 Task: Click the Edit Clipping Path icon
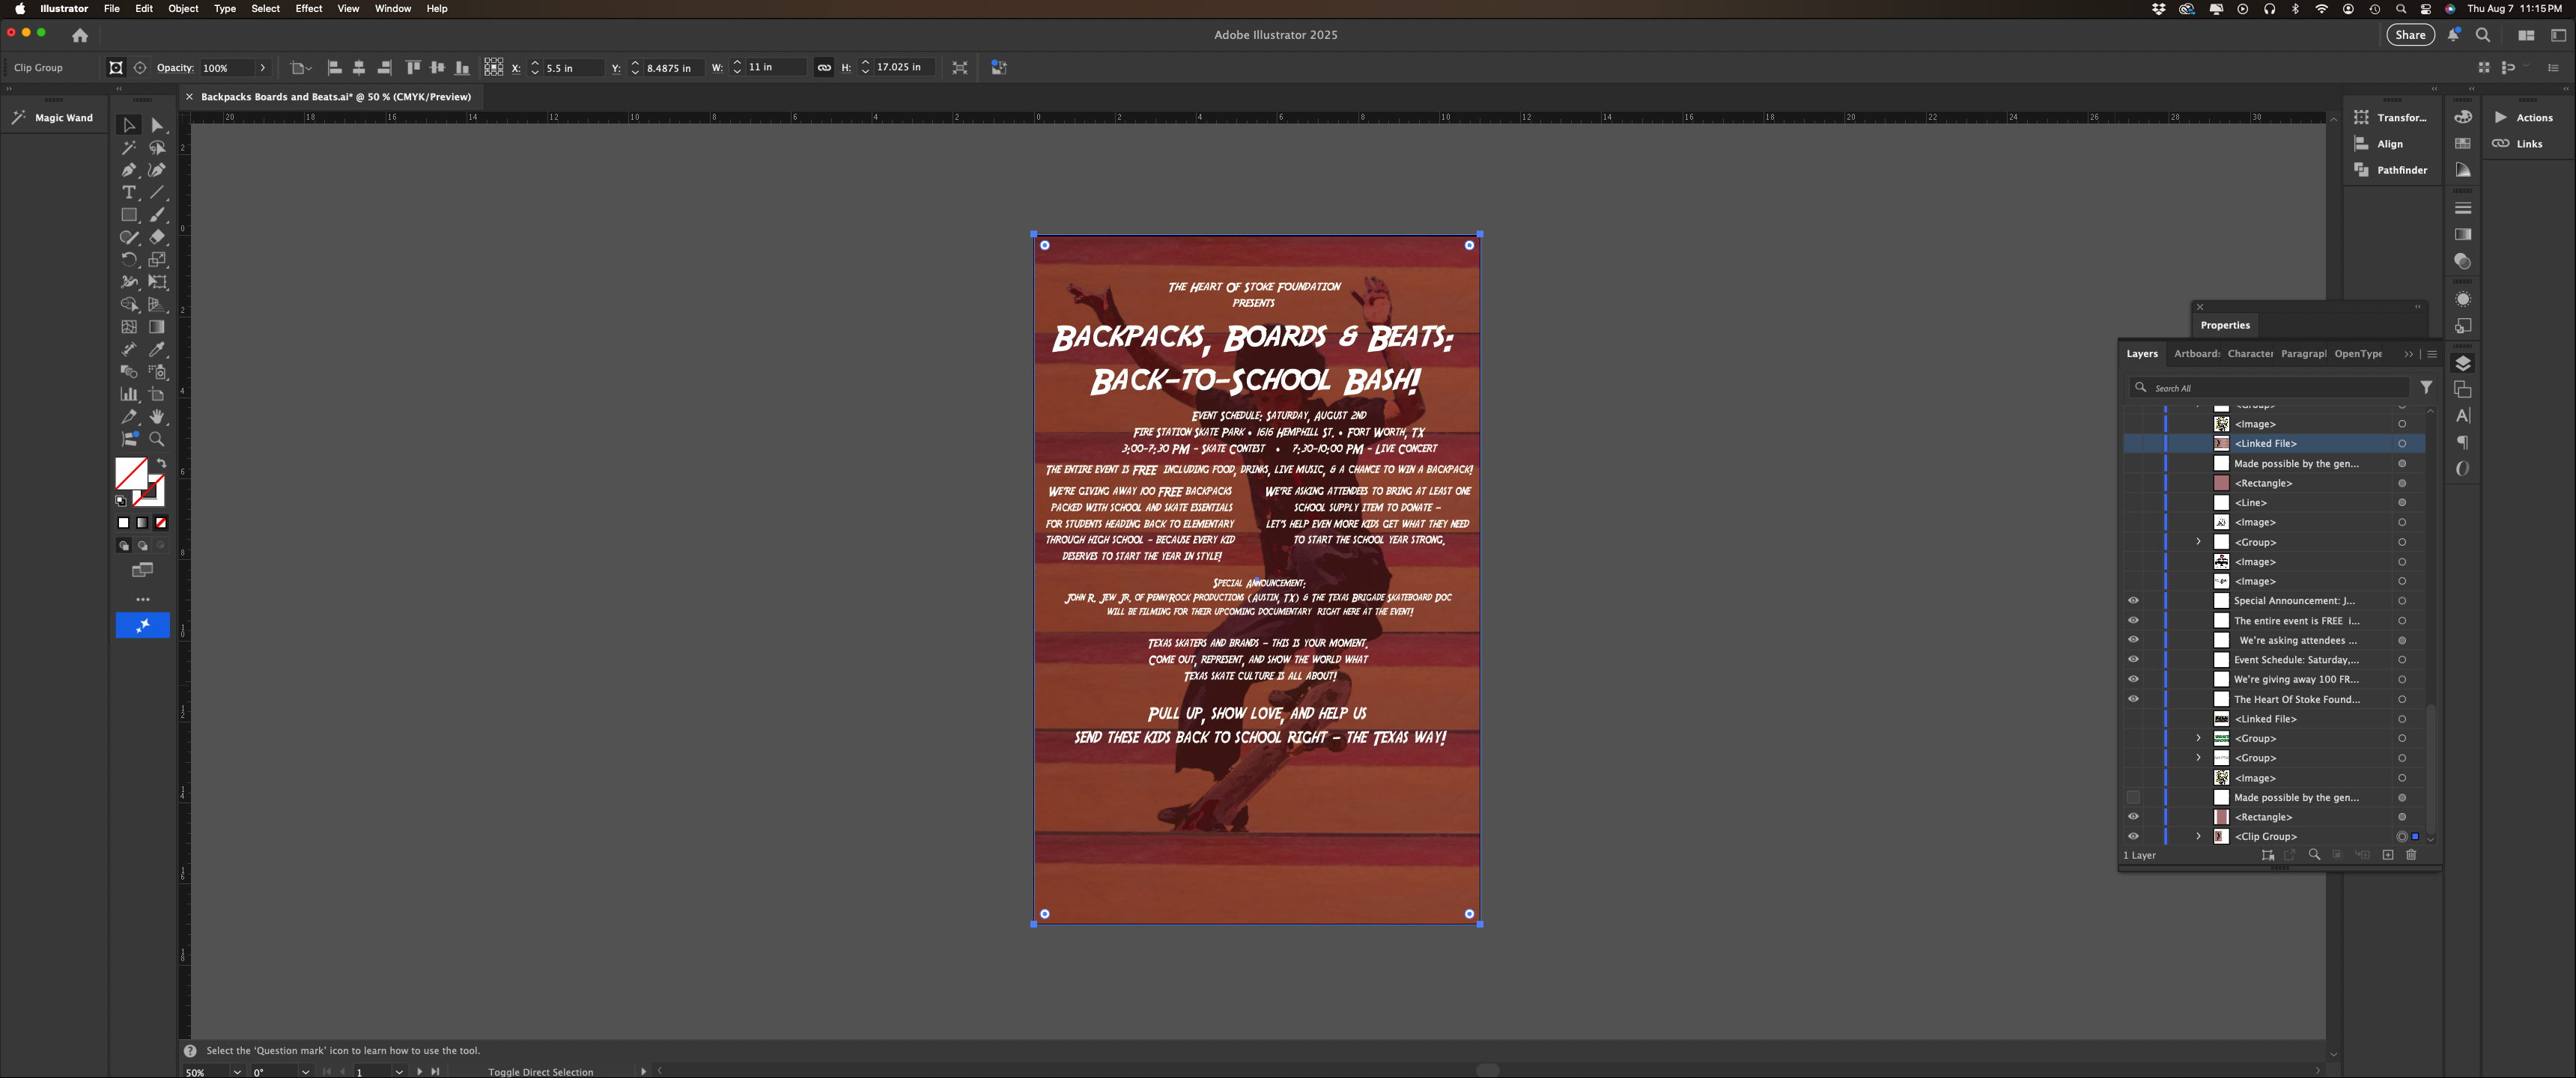(x=116, y=68)
